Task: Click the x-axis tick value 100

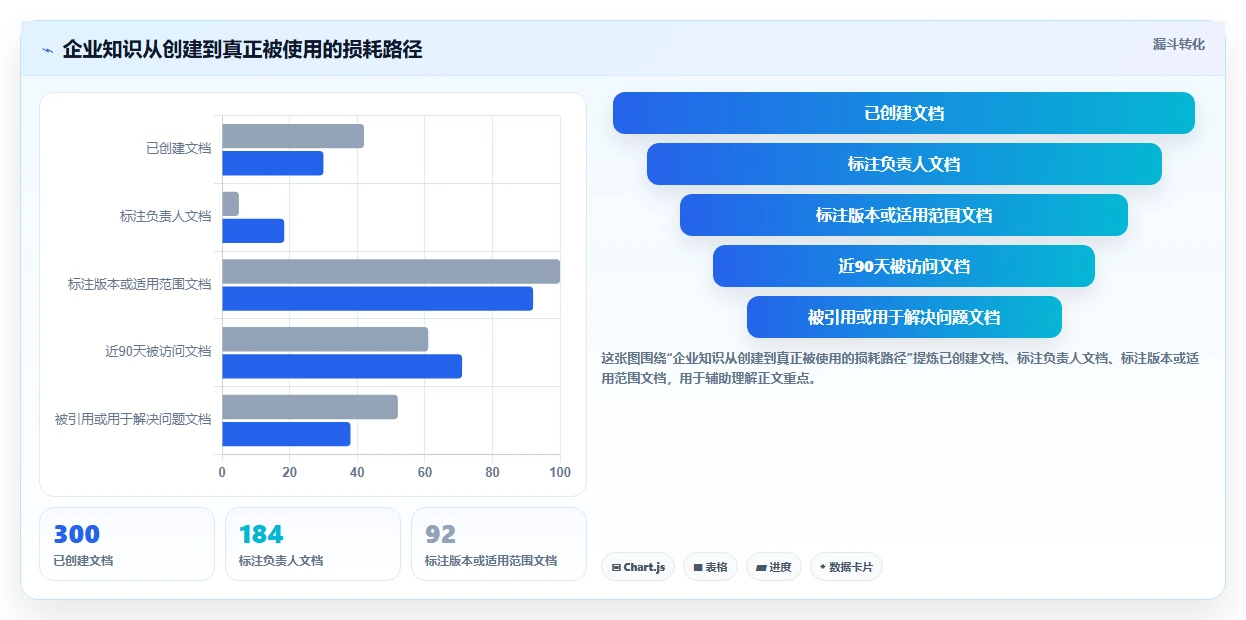Action: [560, 473]
